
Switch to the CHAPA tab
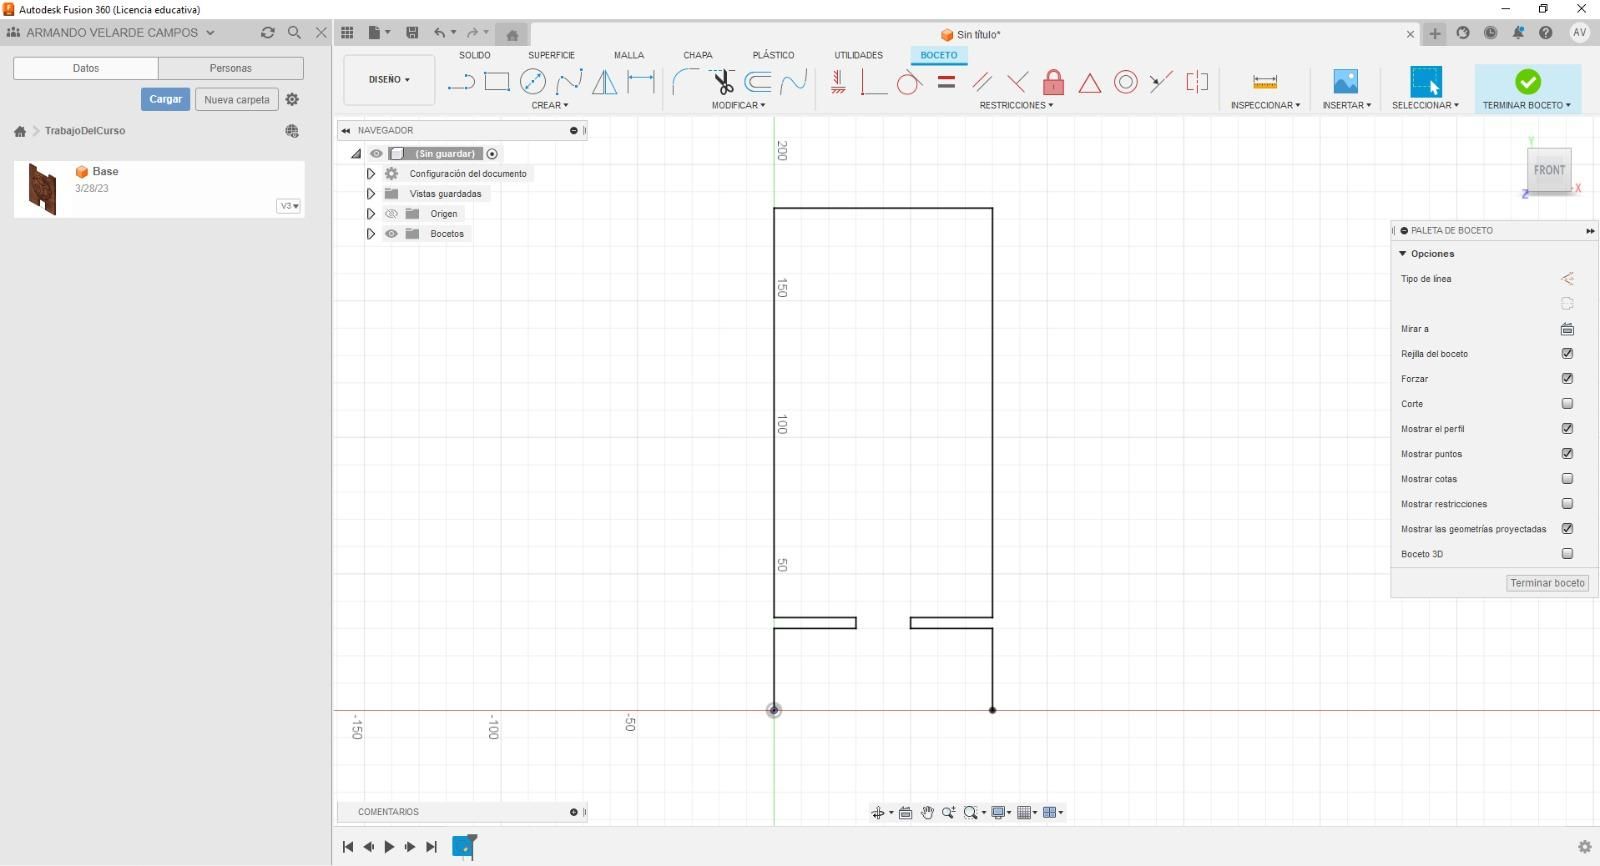pos(698,55)
